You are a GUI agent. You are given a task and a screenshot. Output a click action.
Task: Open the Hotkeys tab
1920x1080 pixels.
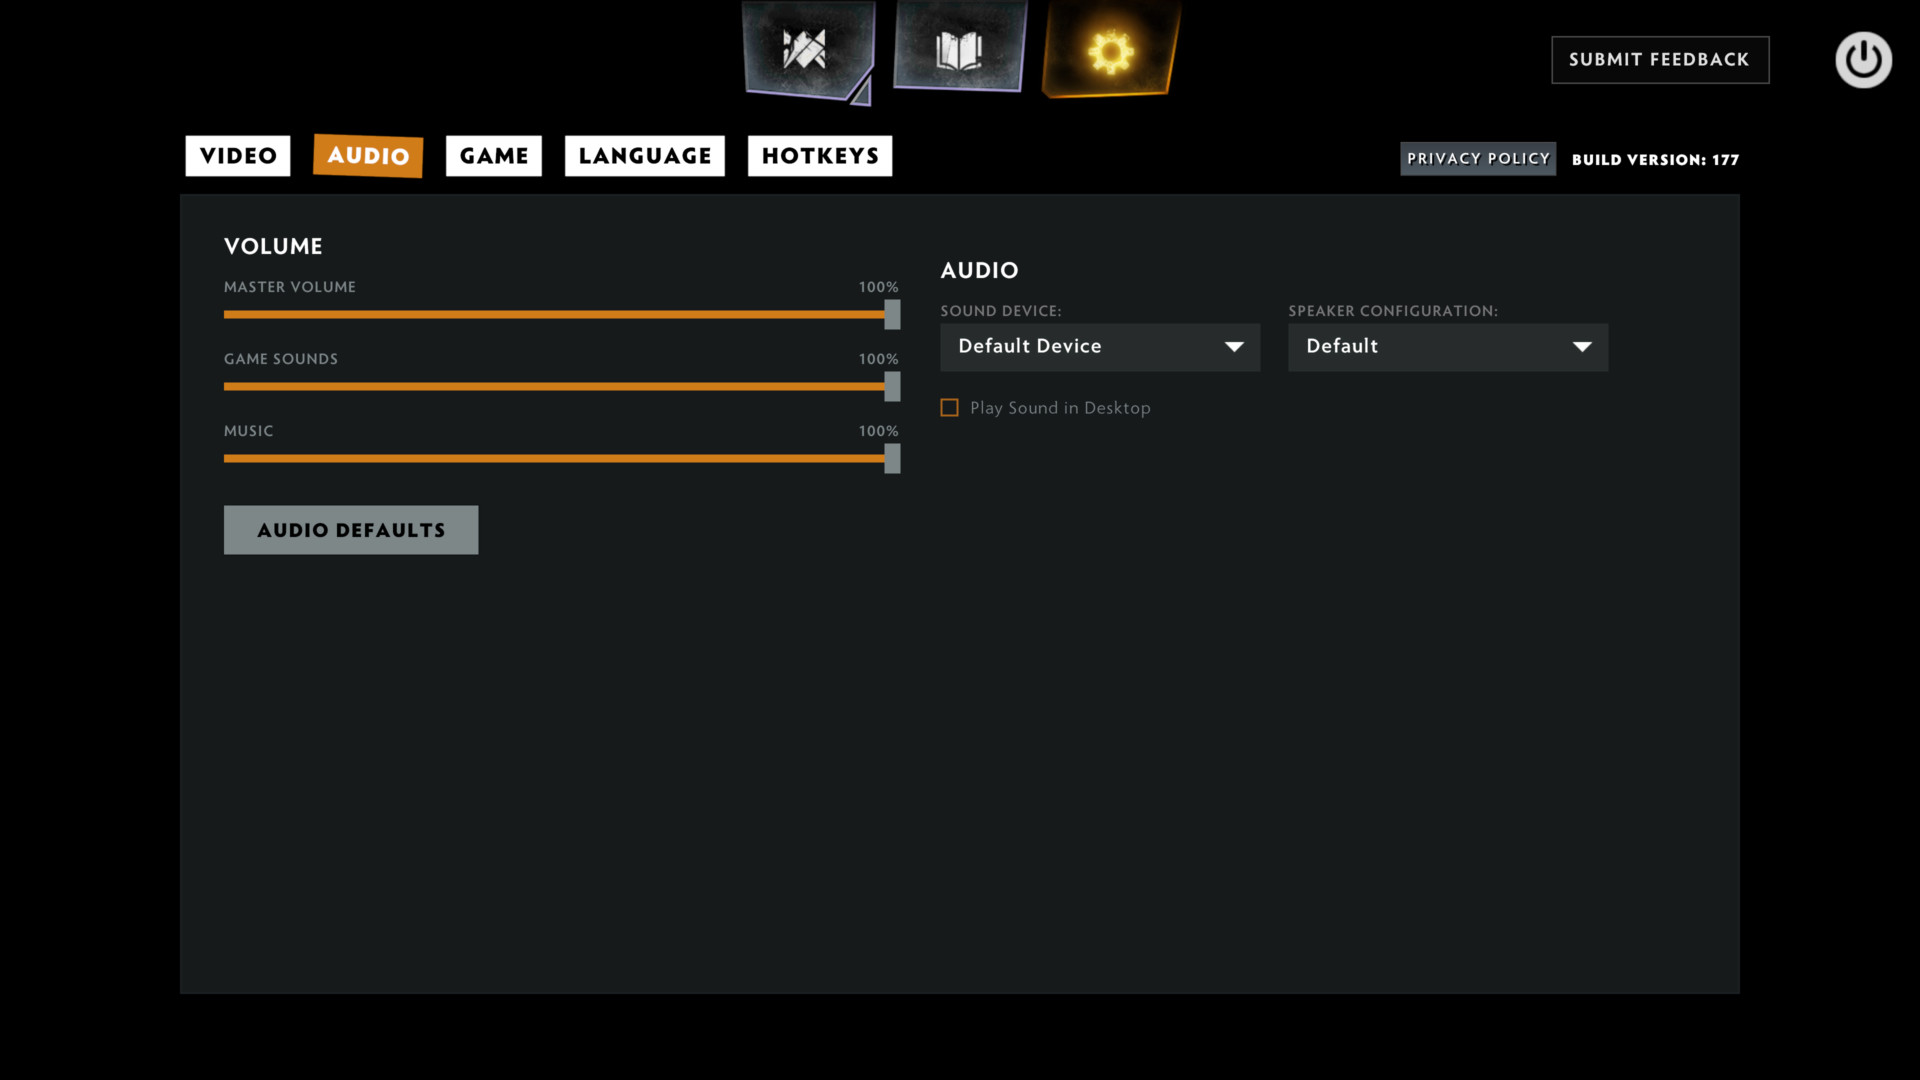pyautogui.click(x=820, y=156)
